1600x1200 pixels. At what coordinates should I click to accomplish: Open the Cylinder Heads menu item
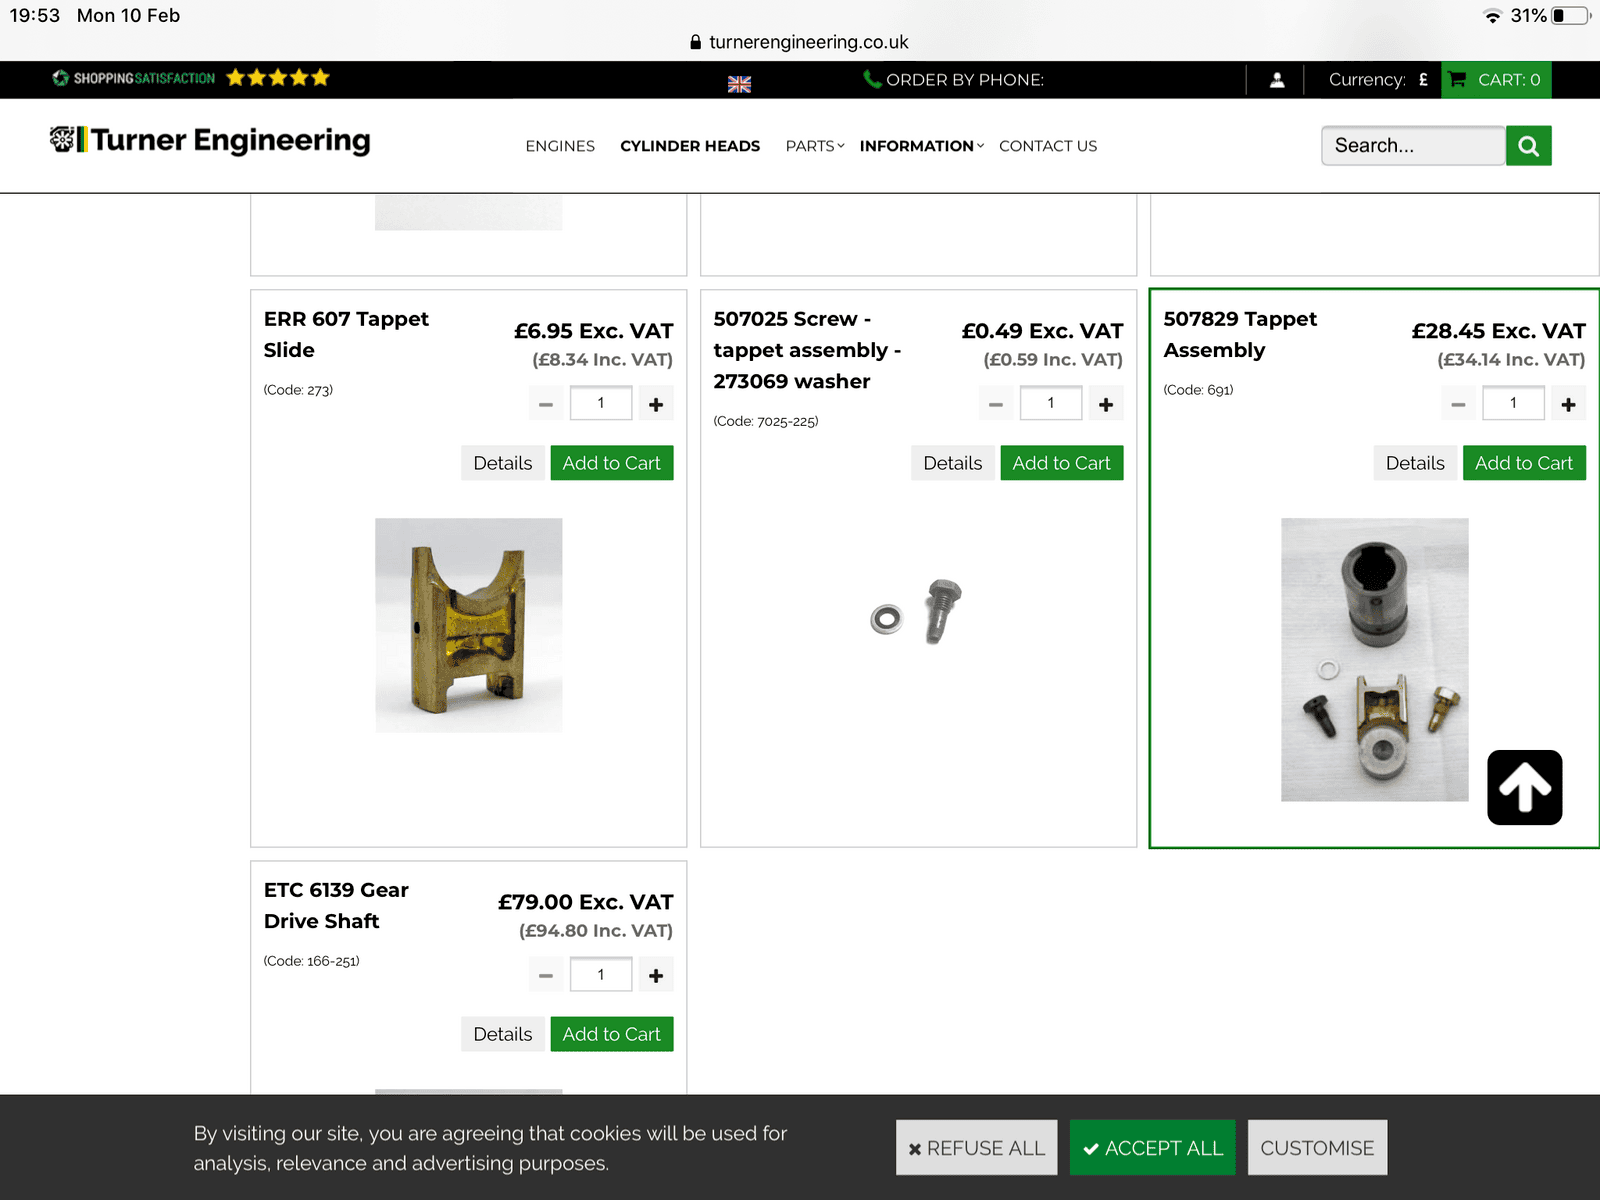[x=690, y=146]
